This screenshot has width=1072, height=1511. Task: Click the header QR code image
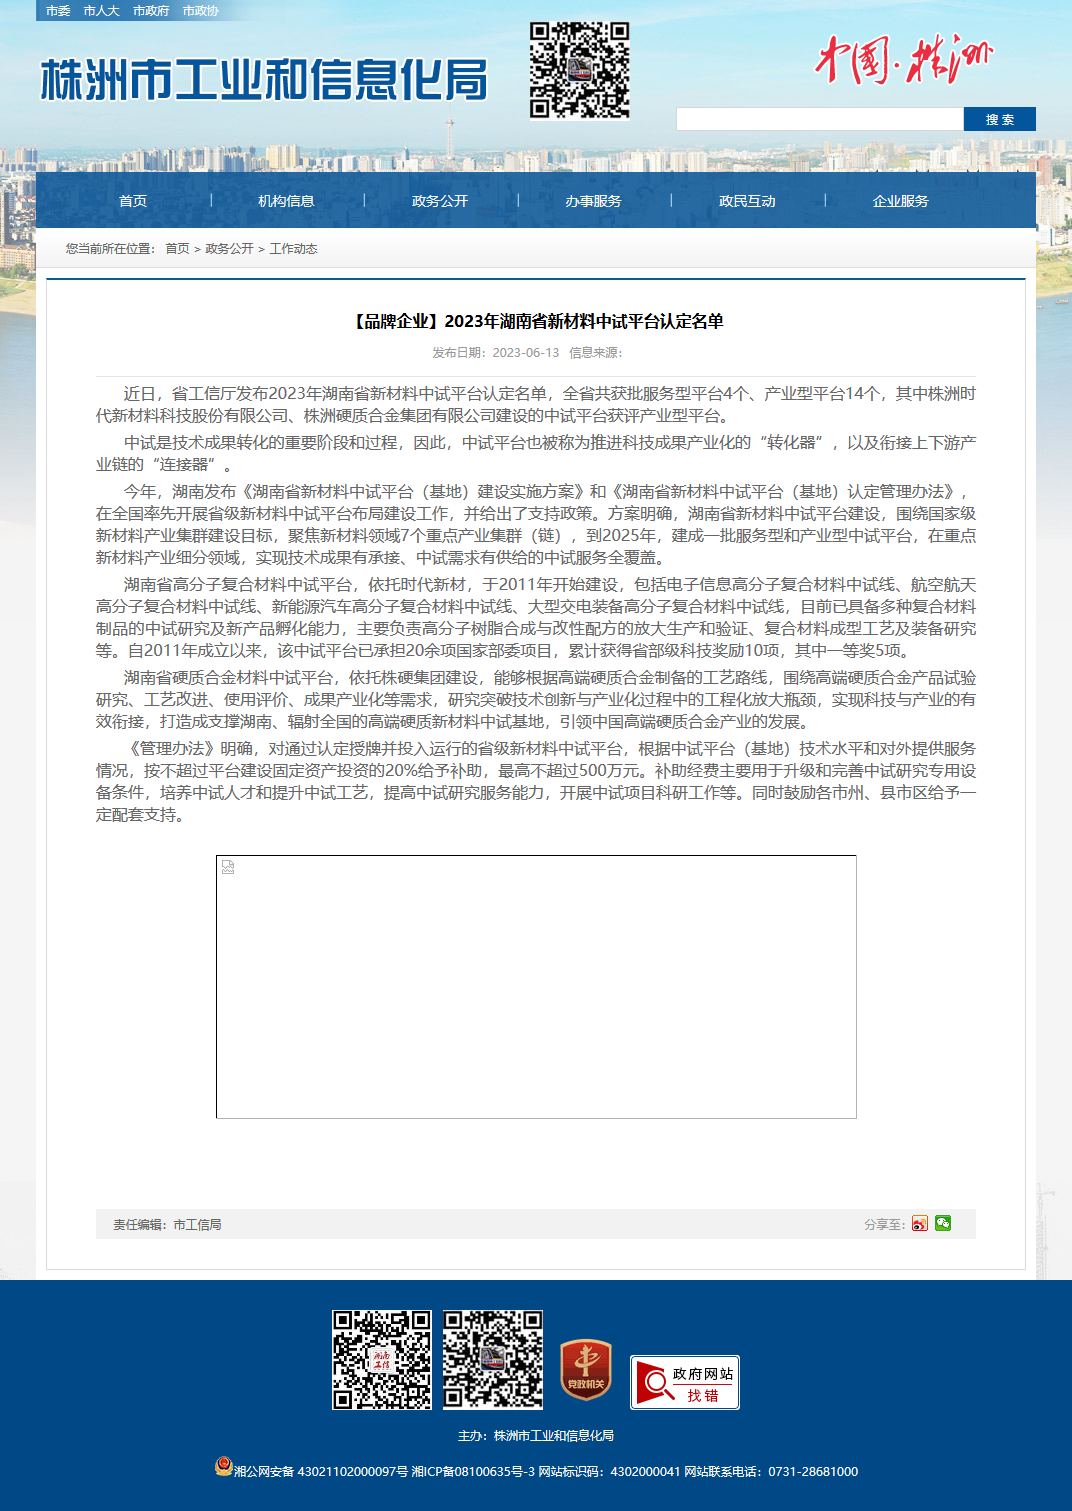click(580, 70)
